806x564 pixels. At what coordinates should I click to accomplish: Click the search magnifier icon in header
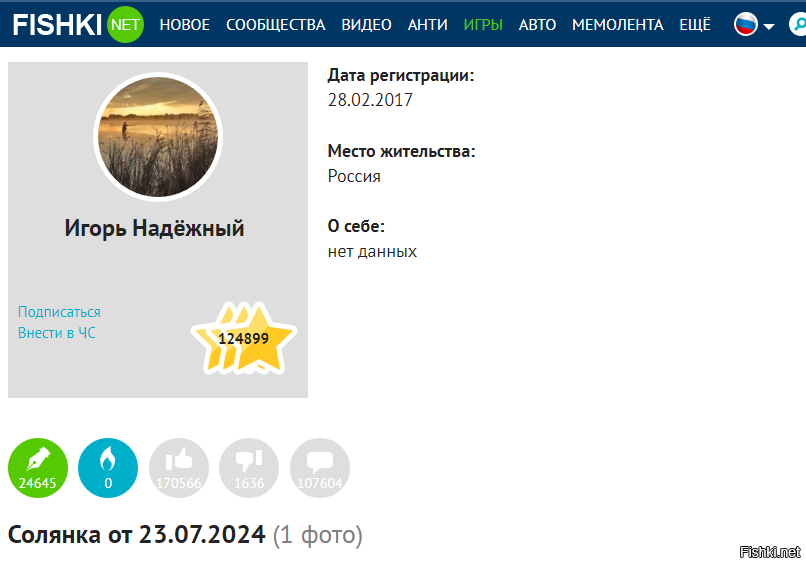pos(798,24)
